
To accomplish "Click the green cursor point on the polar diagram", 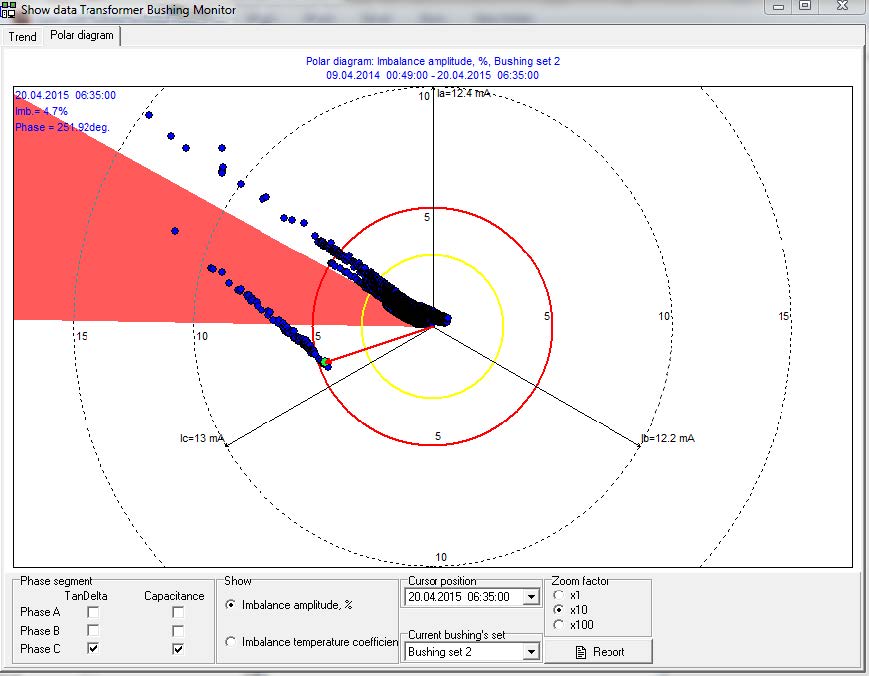I will 324,362.
